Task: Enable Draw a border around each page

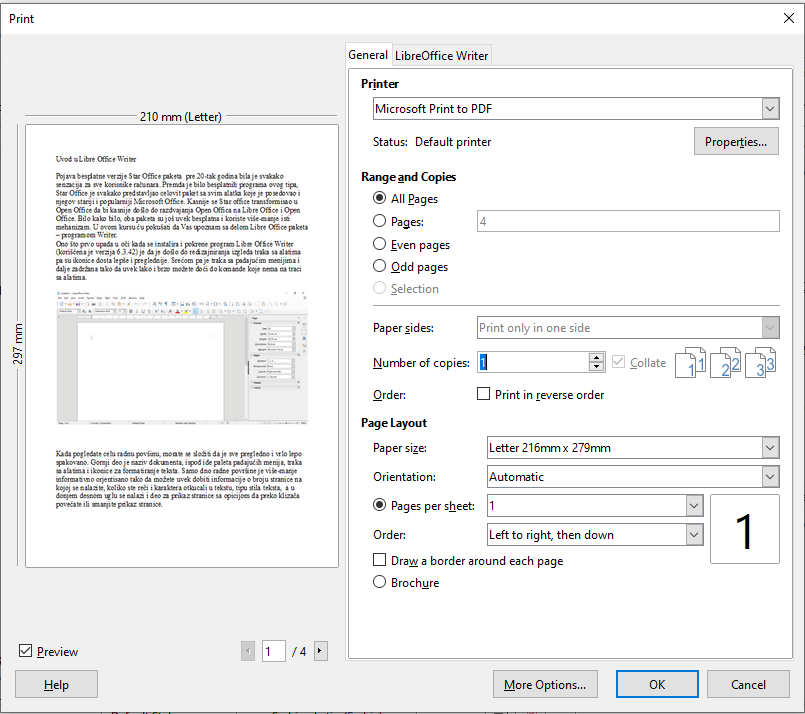Action: (x=379, y=560)
